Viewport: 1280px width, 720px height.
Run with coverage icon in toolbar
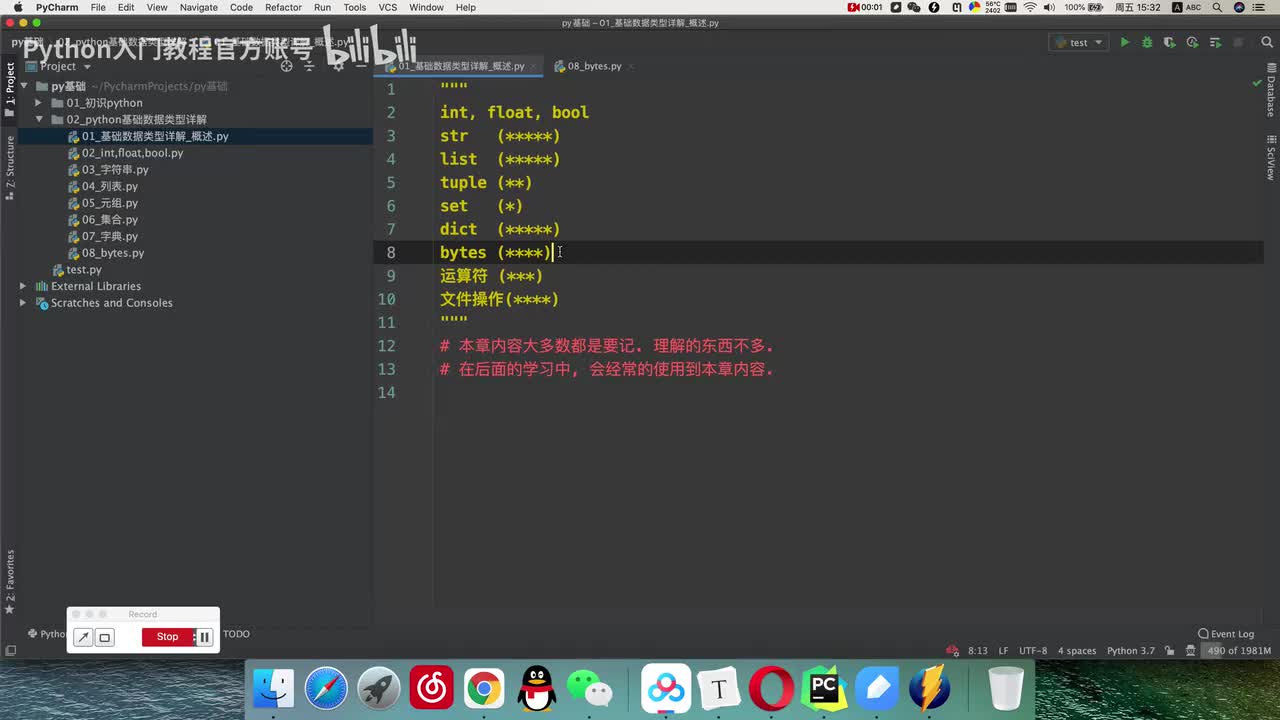point(1169,43)
